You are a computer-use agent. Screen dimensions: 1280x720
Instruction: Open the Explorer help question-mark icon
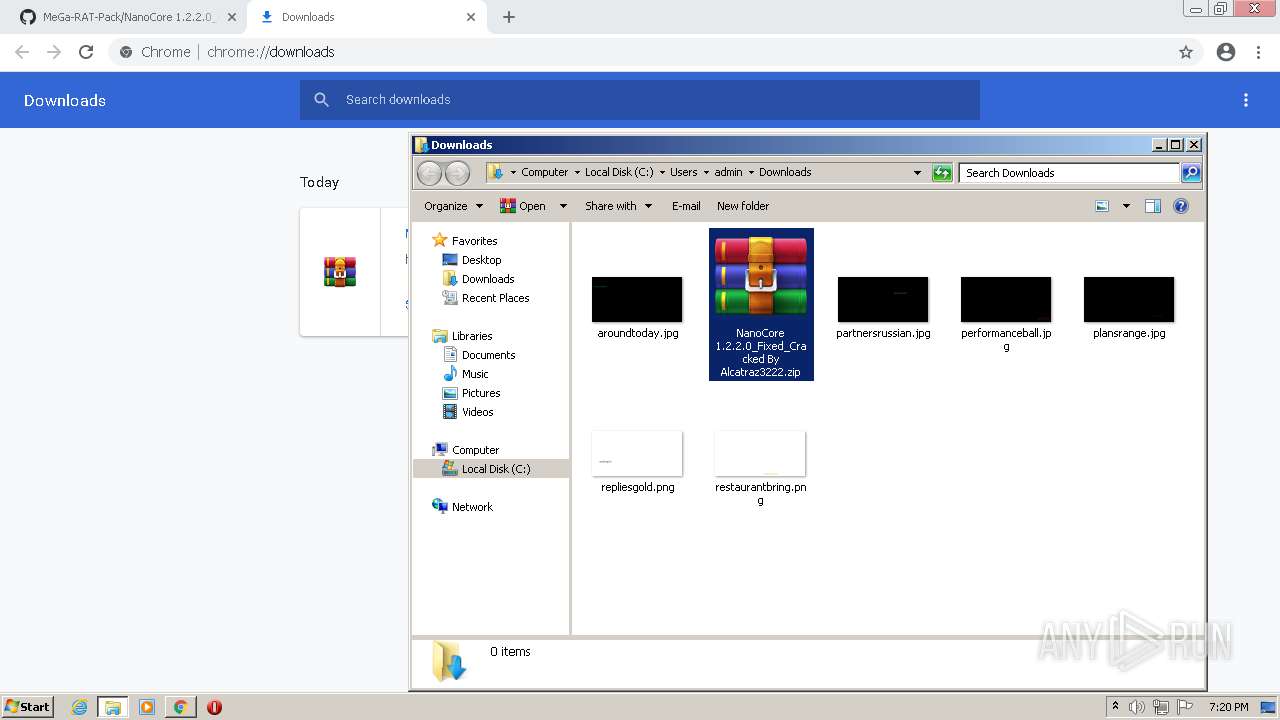click(1181, 206)
